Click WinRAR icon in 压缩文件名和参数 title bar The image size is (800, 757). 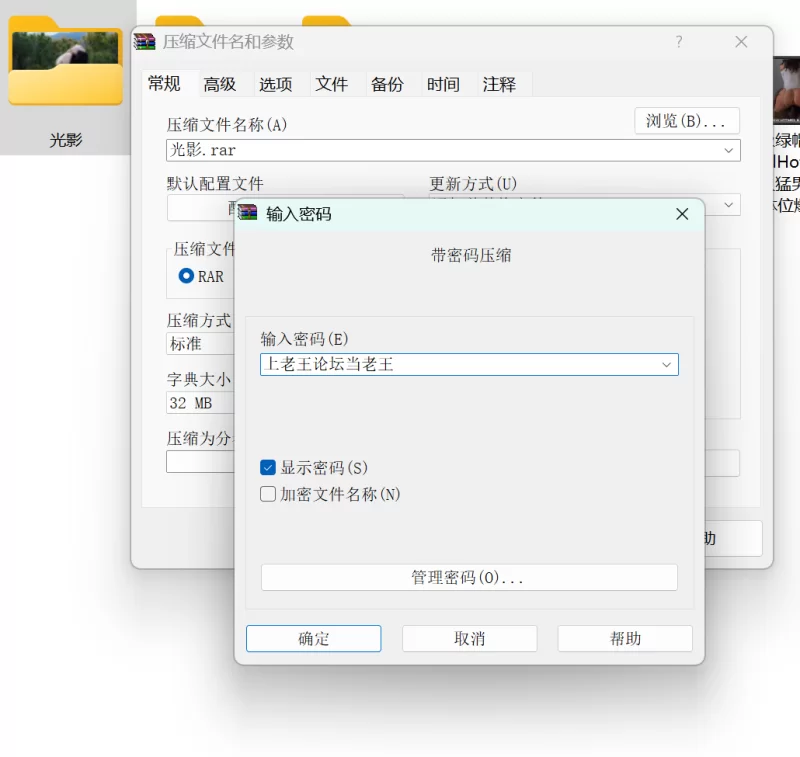click(x=145, y=42)
